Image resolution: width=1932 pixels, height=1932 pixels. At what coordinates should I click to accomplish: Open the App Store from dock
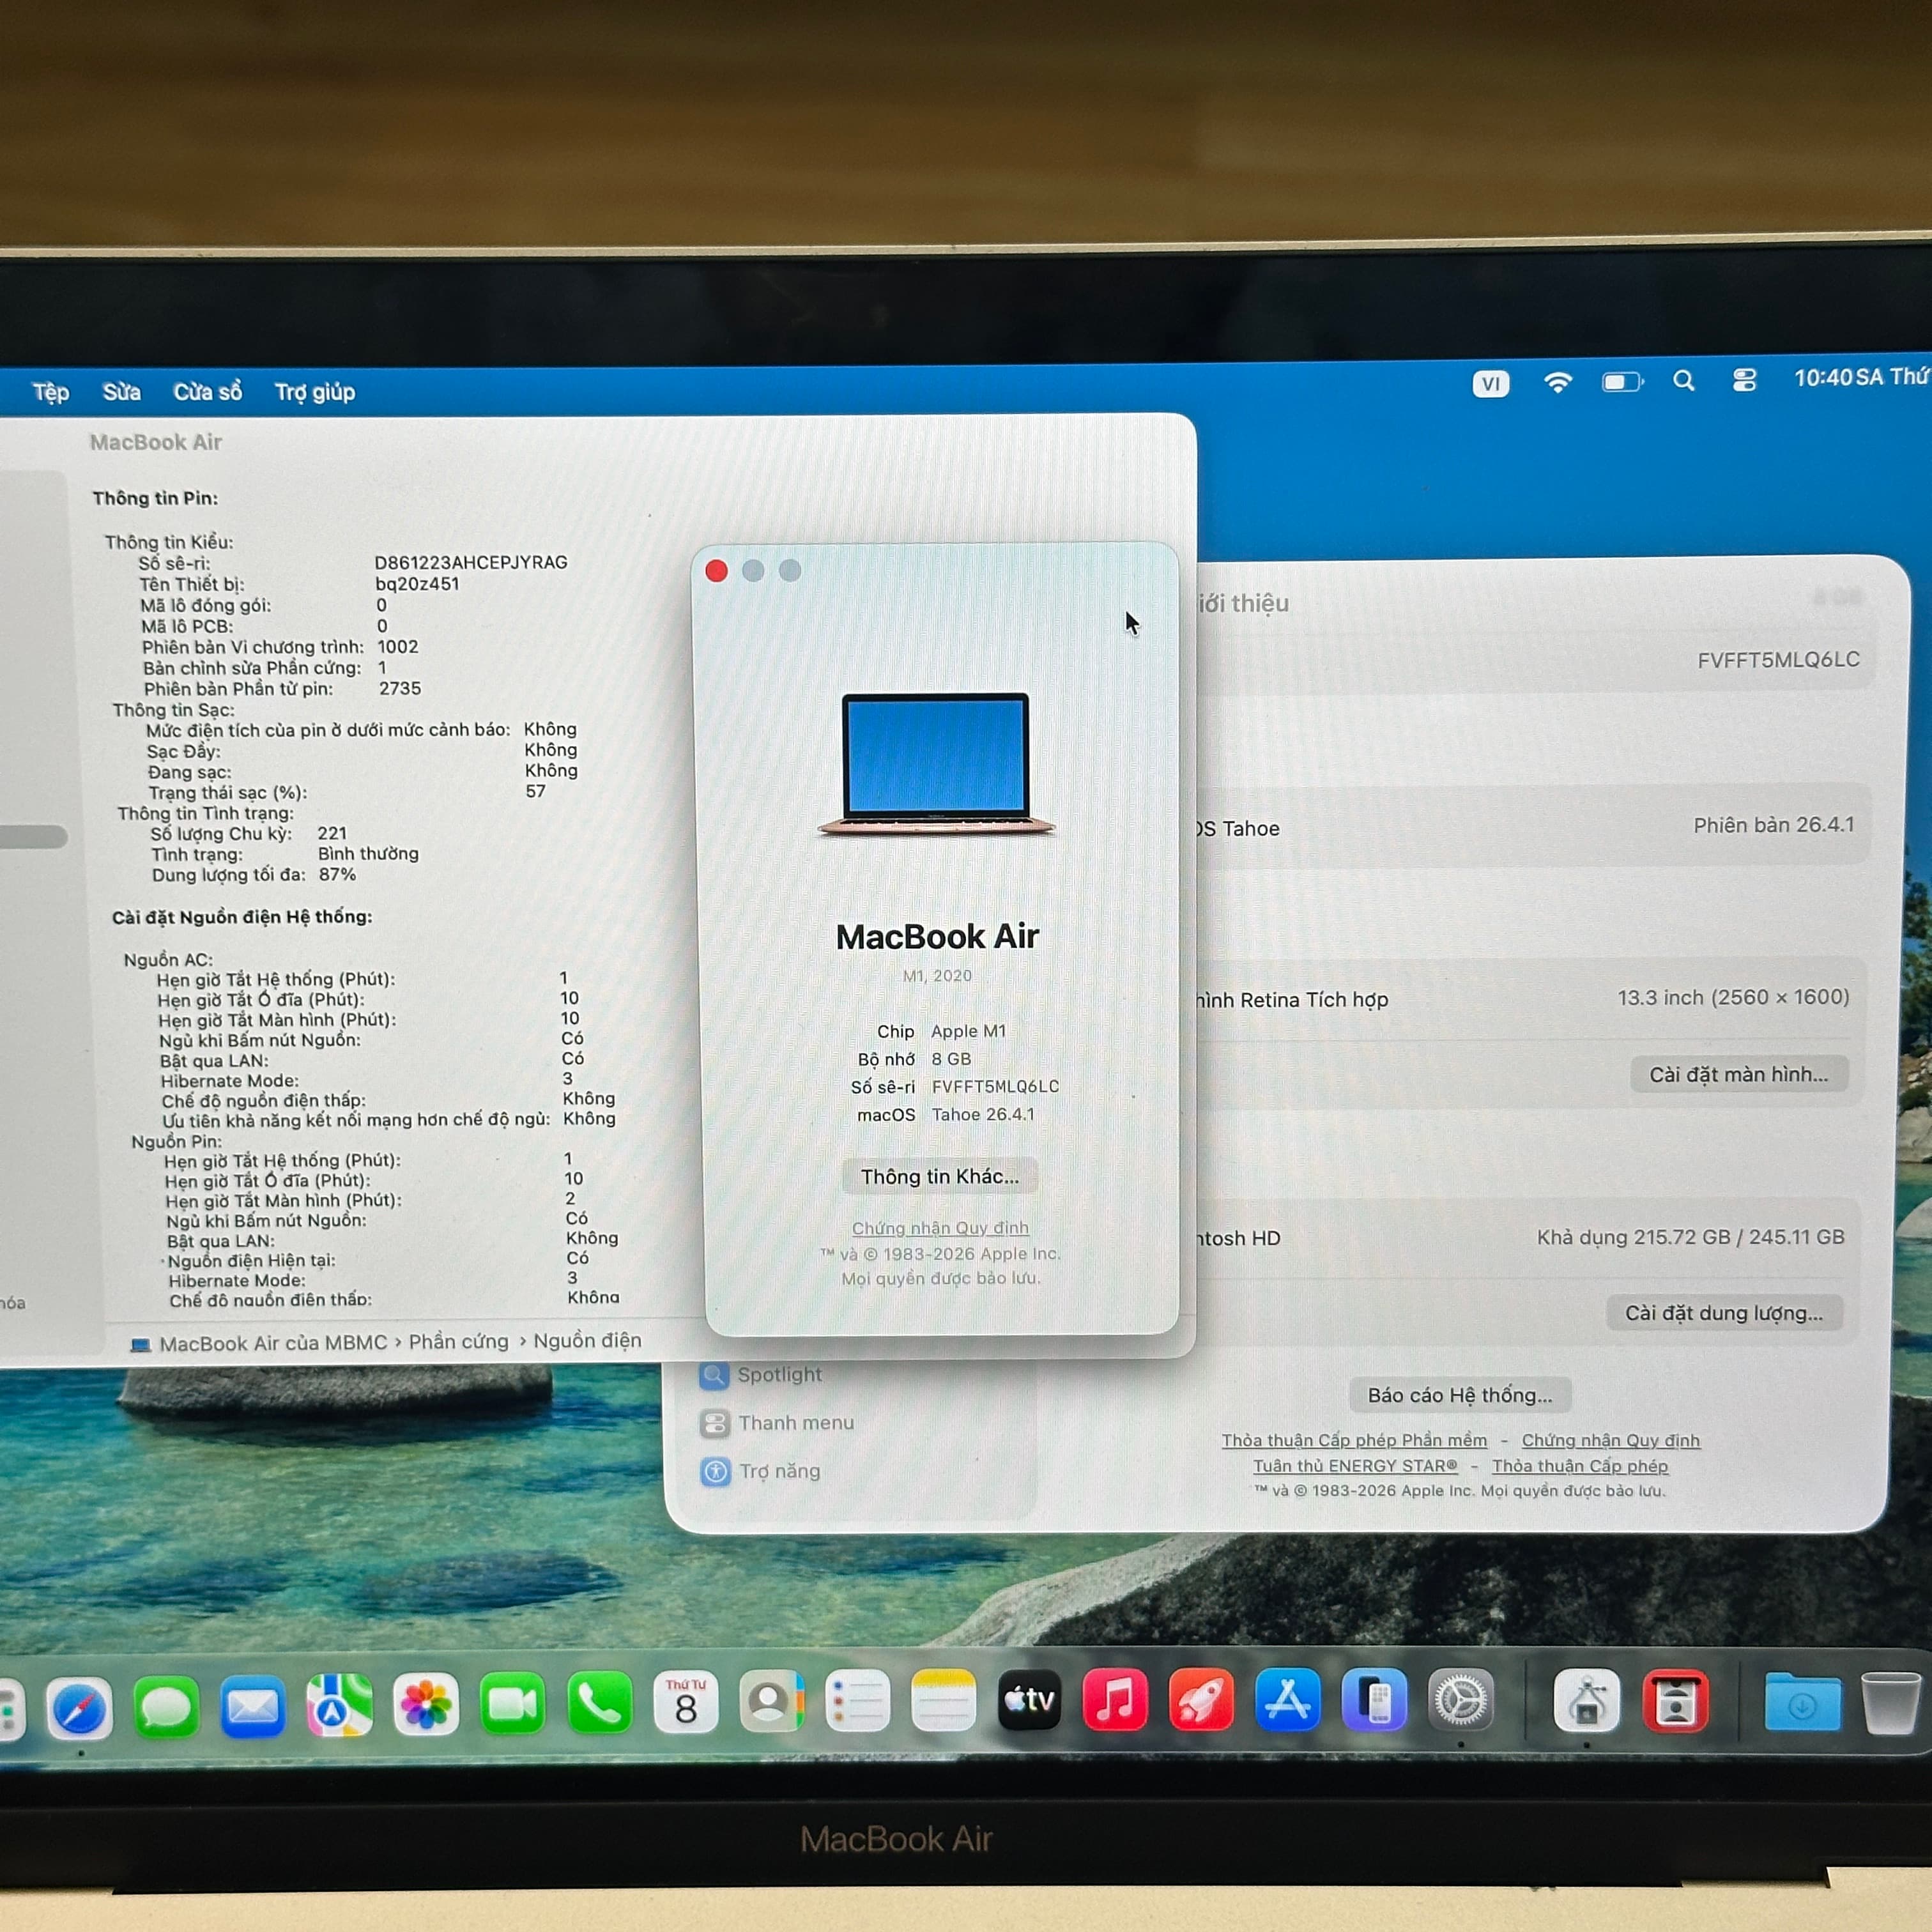(1287, 1699)
